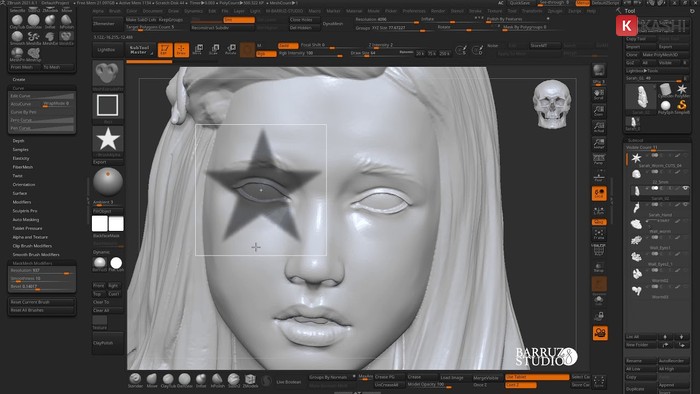
Task: Open the Render menu
Action: 438,11
